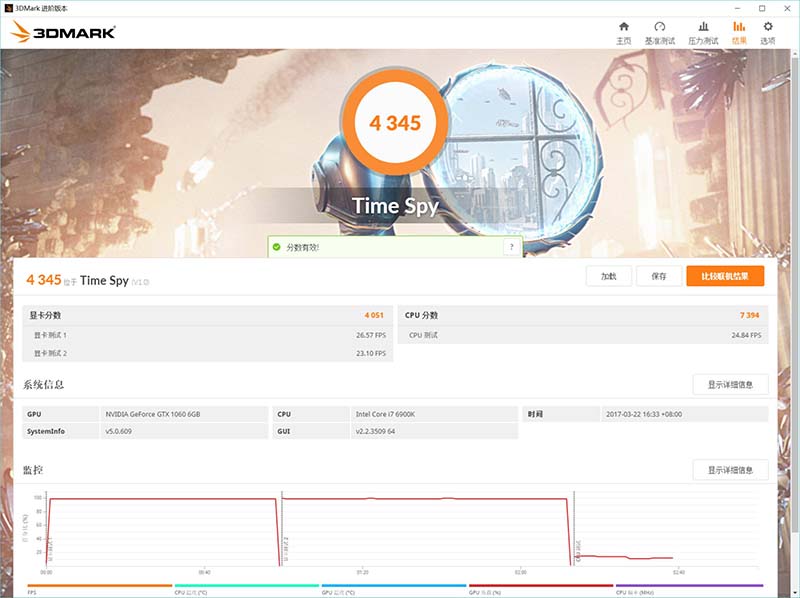800x598 pixels.
Task: Maximize the 3DMark window
Action: 762,8
